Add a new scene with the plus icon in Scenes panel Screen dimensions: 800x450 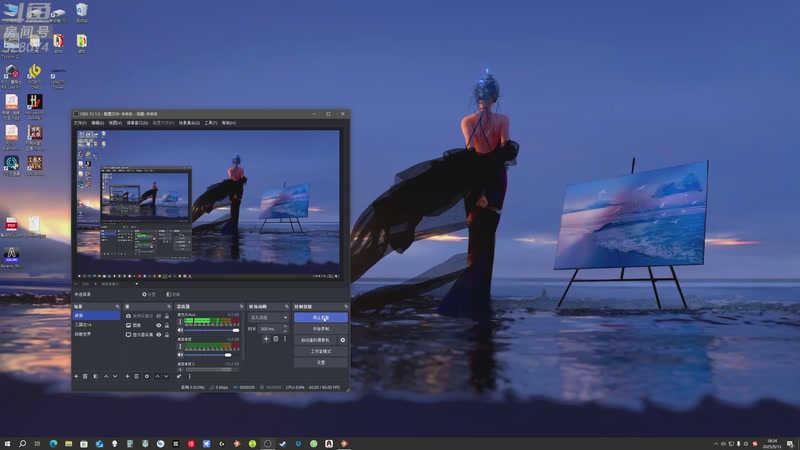click(x=76, y=376)
